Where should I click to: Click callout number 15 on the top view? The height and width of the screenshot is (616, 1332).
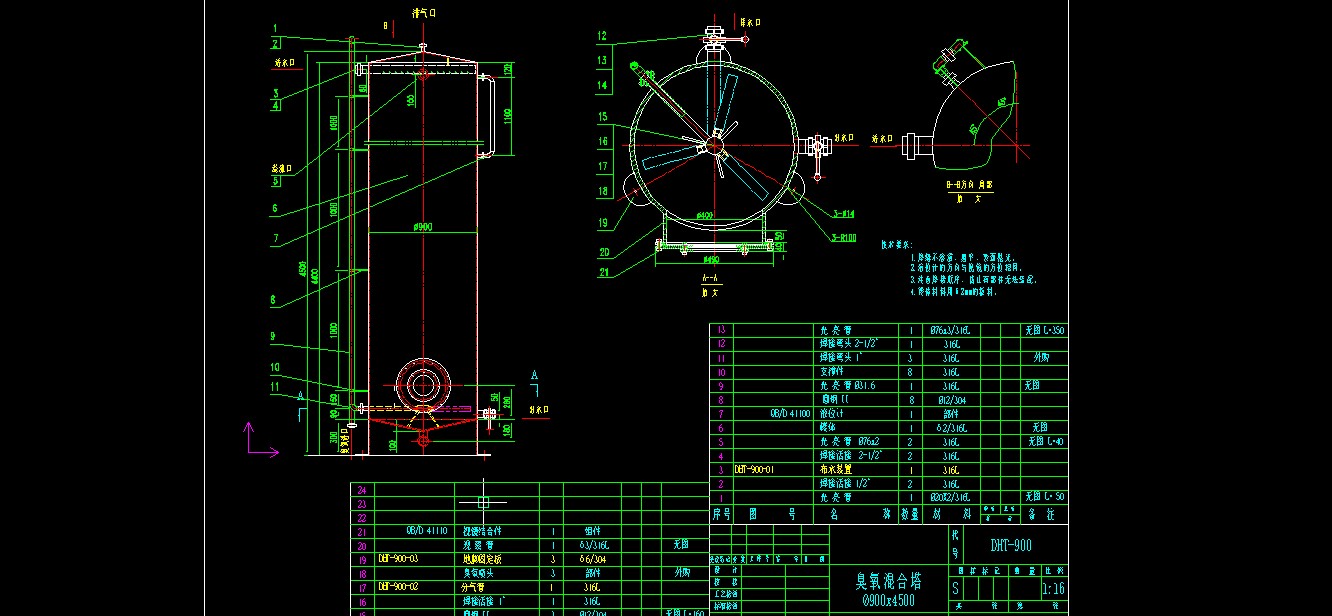point(603,117)
